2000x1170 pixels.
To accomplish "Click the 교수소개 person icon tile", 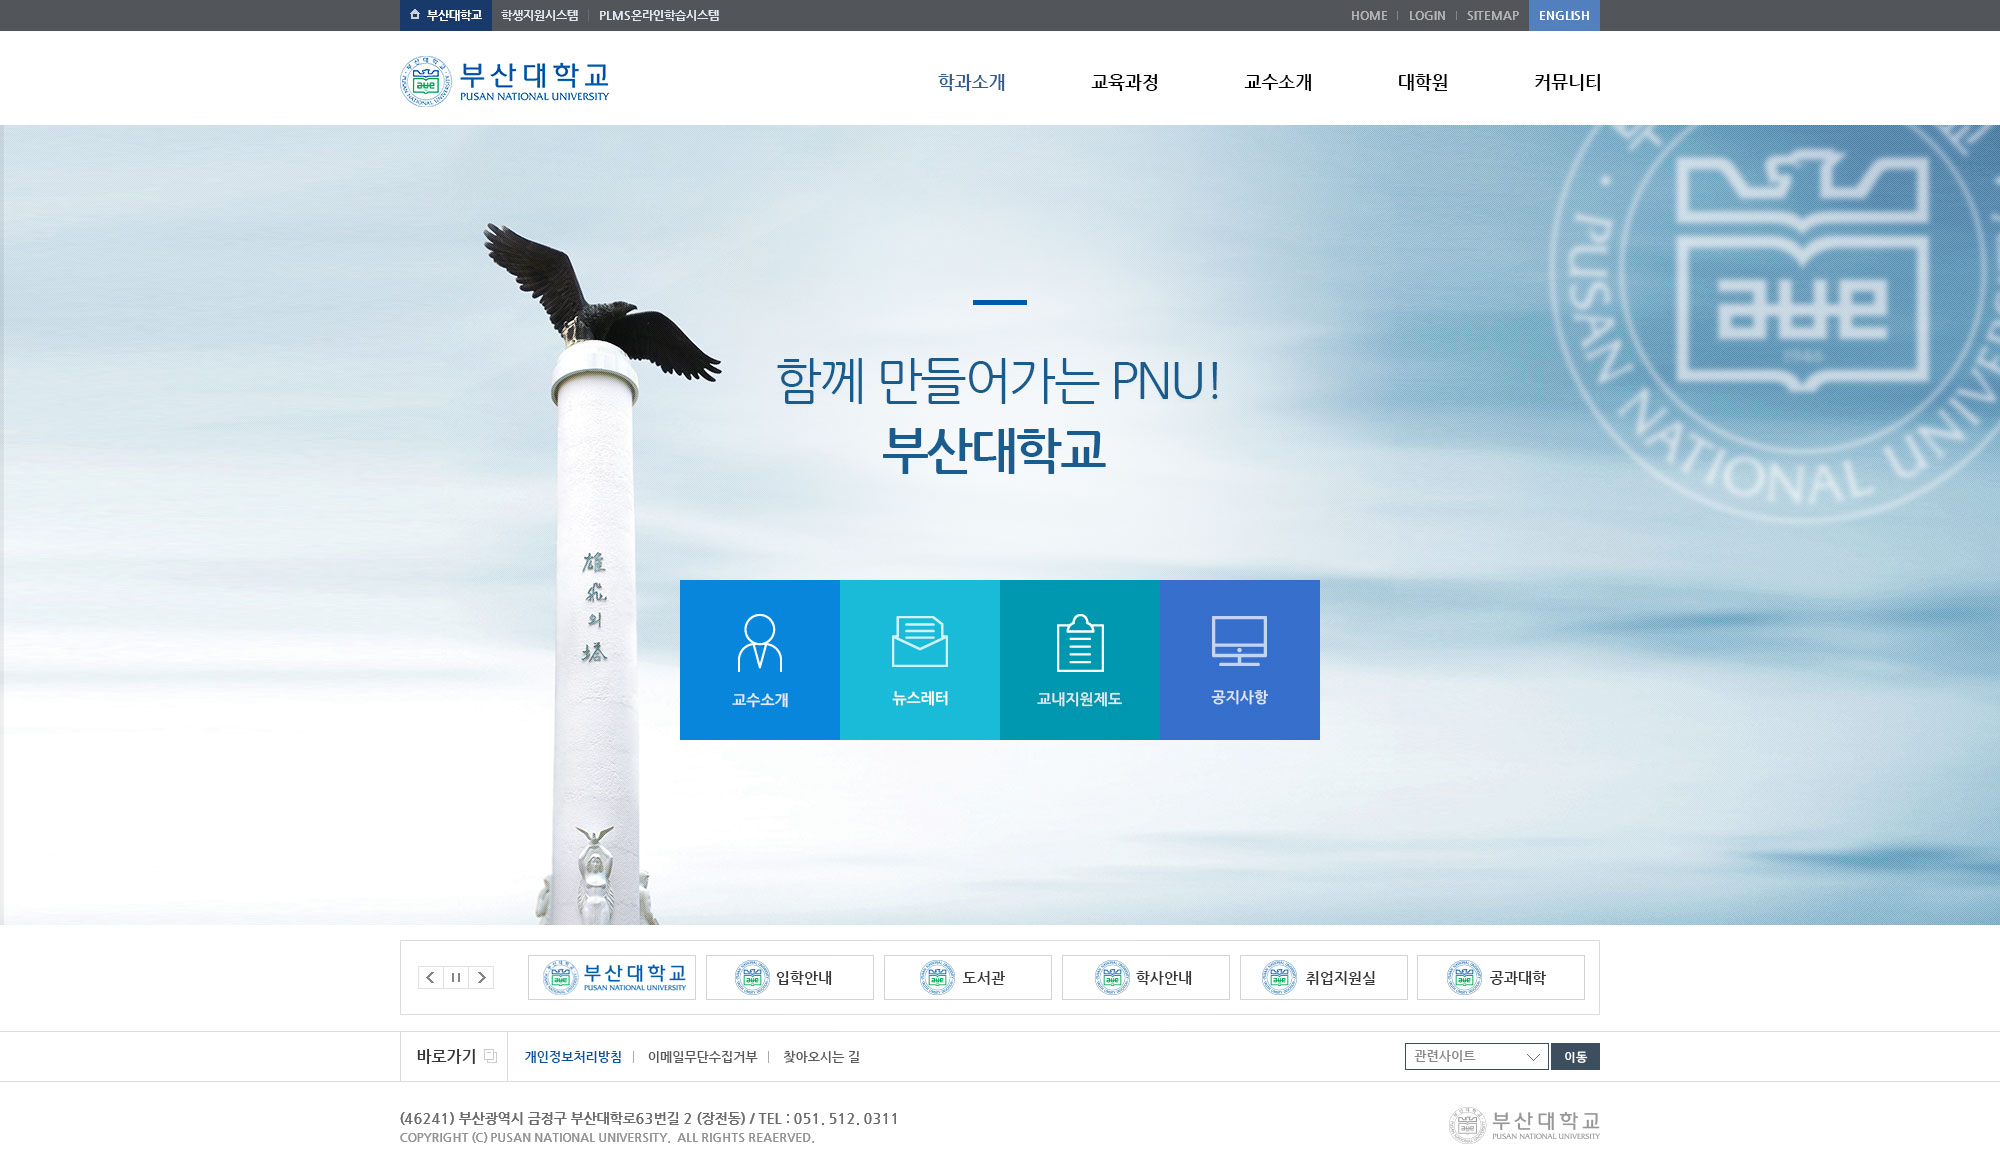I will click(760, 660).
